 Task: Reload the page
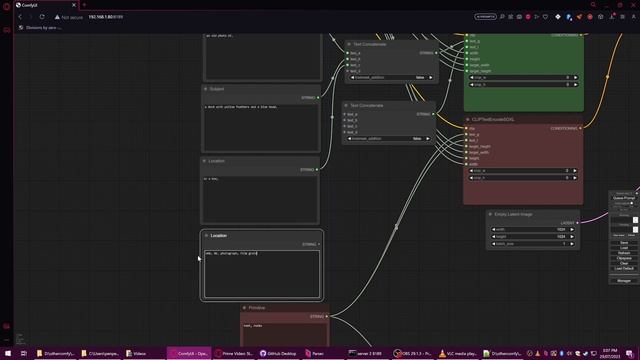42,17
